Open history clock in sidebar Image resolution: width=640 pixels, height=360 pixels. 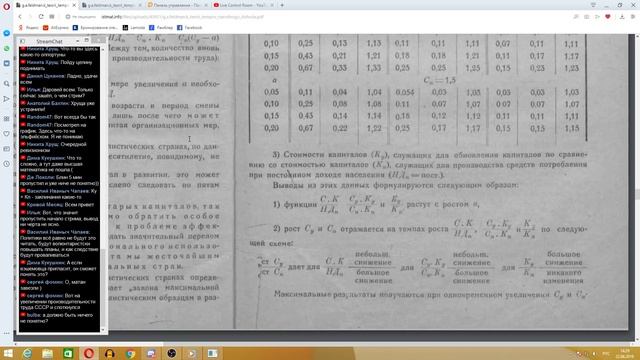(x=7, y=164)
